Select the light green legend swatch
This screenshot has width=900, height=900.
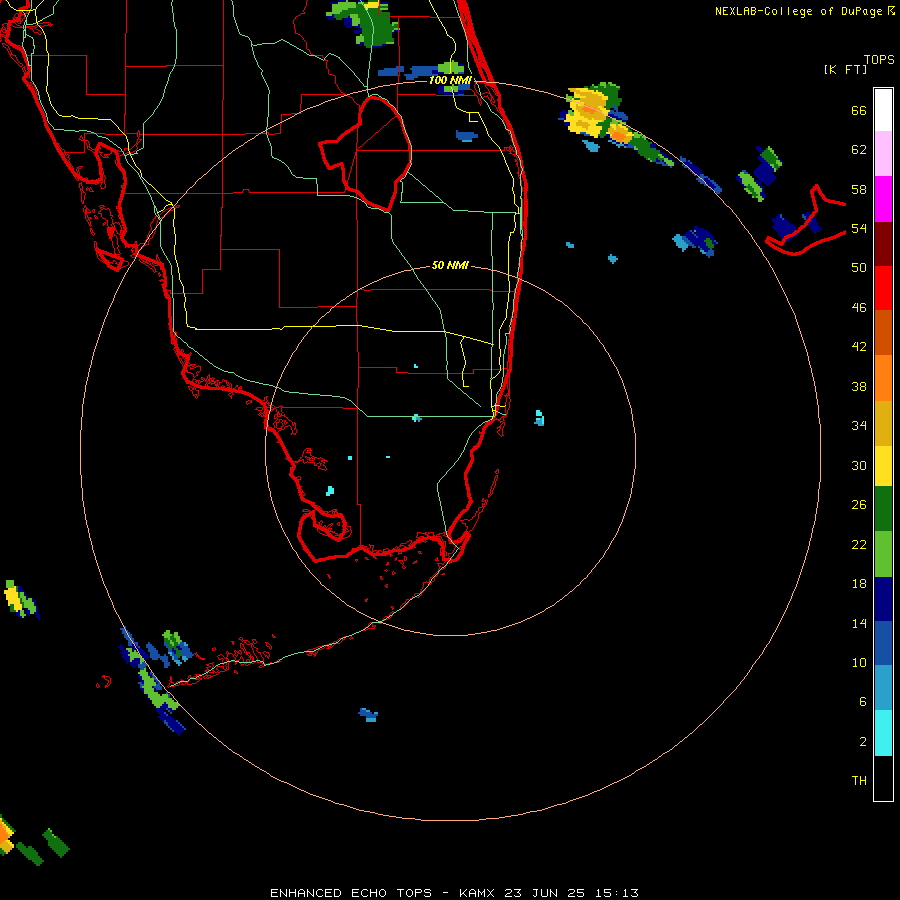883,554
